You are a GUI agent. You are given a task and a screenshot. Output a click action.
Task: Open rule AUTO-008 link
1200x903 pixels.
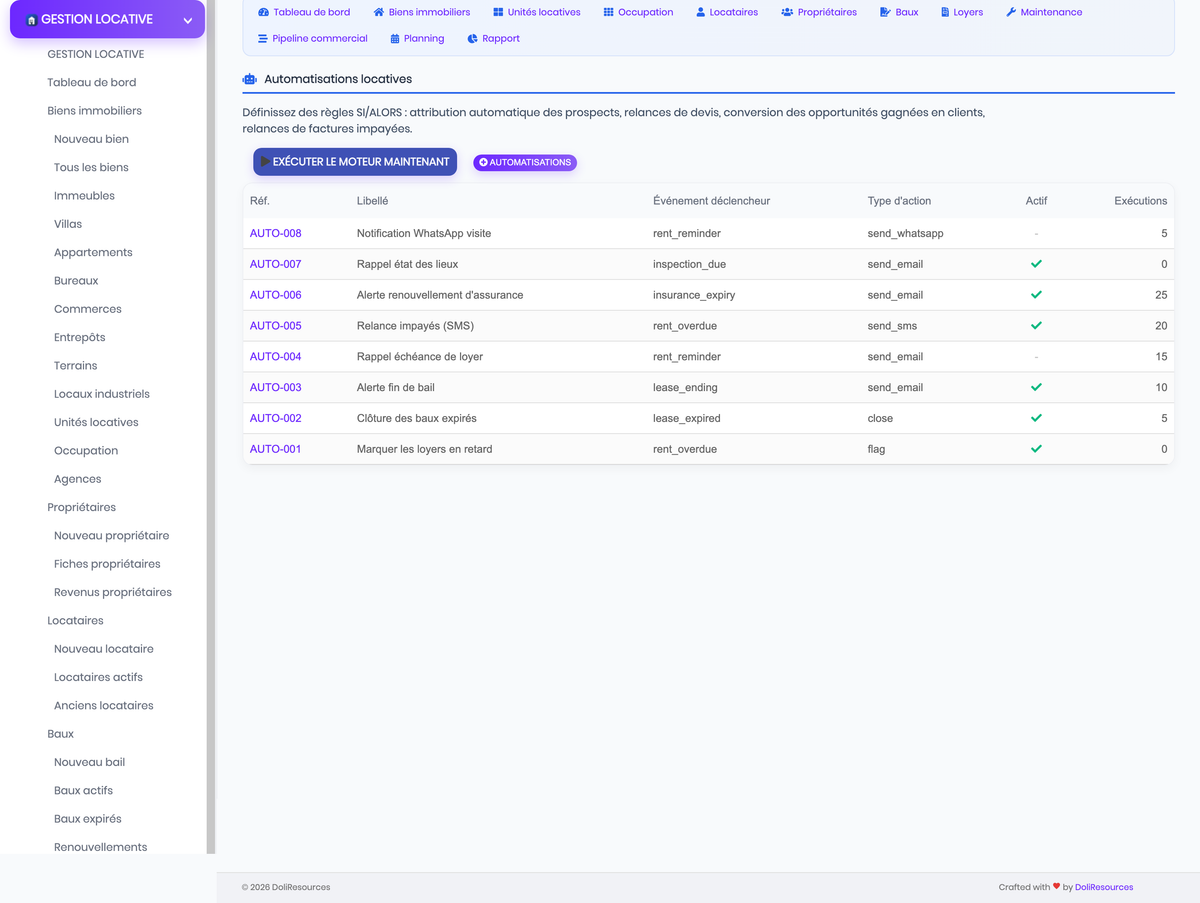tap(276, 233)
